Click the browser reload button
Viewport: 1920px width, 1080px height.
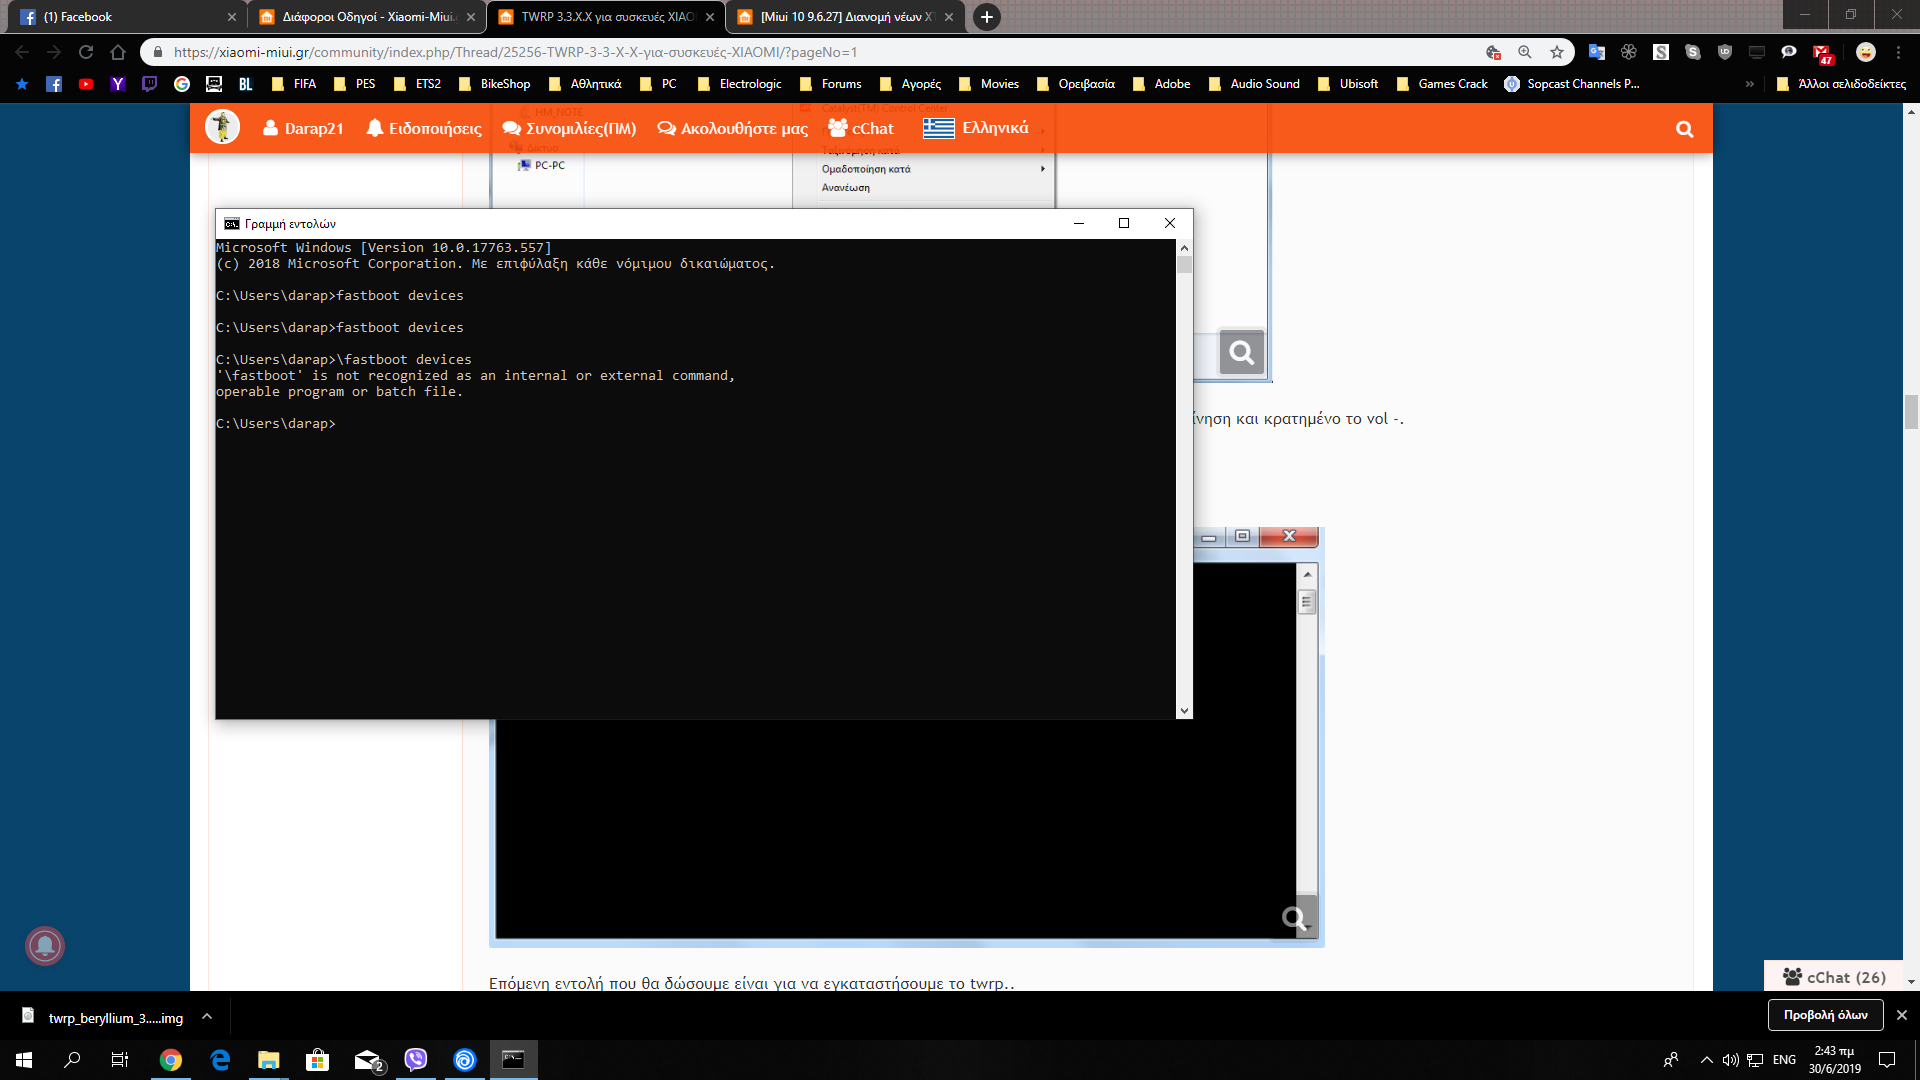tap(86, 52)
